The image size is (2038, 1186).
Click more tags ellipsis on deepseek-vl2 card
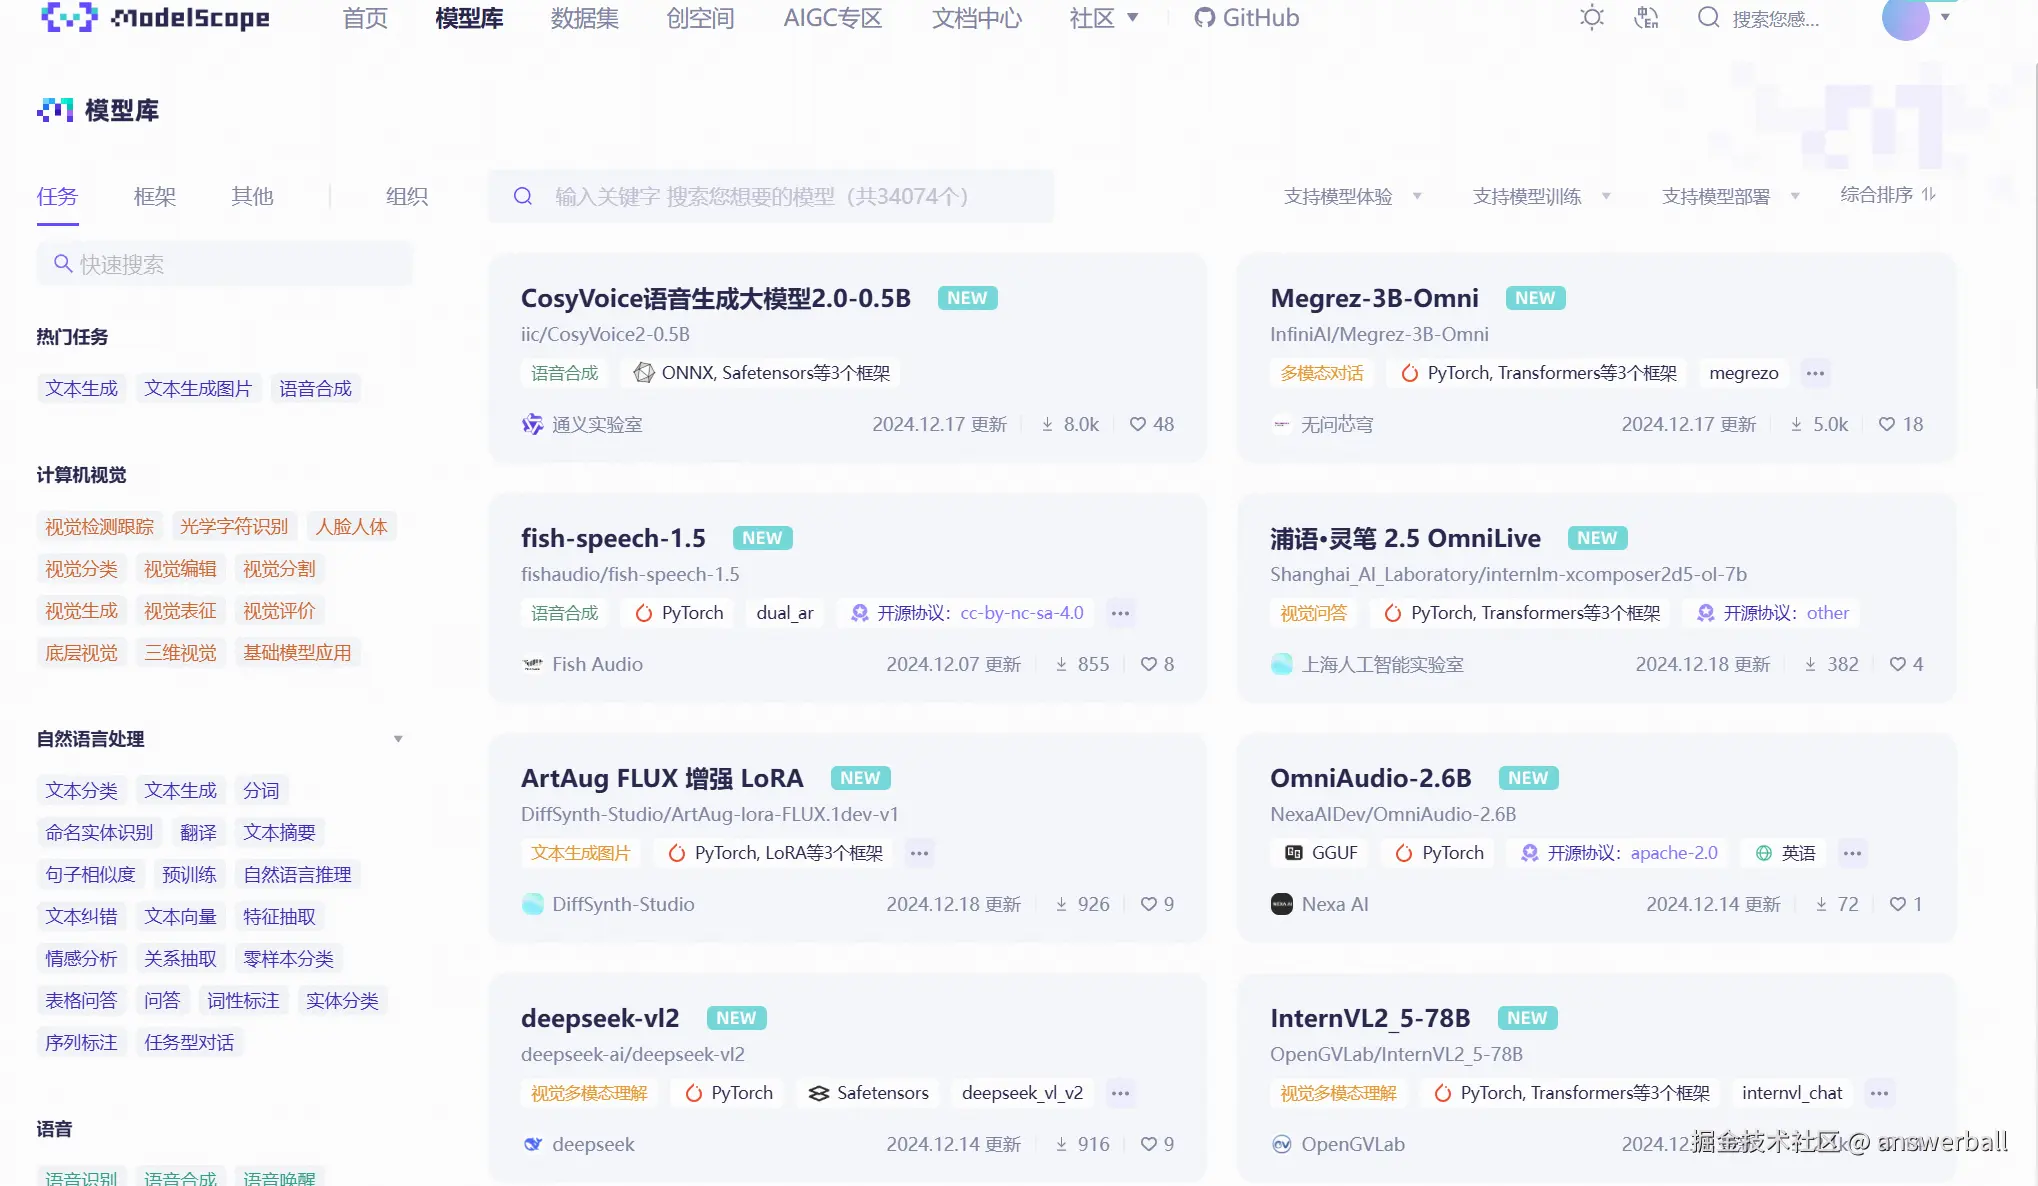[x=1120, y=1093]
